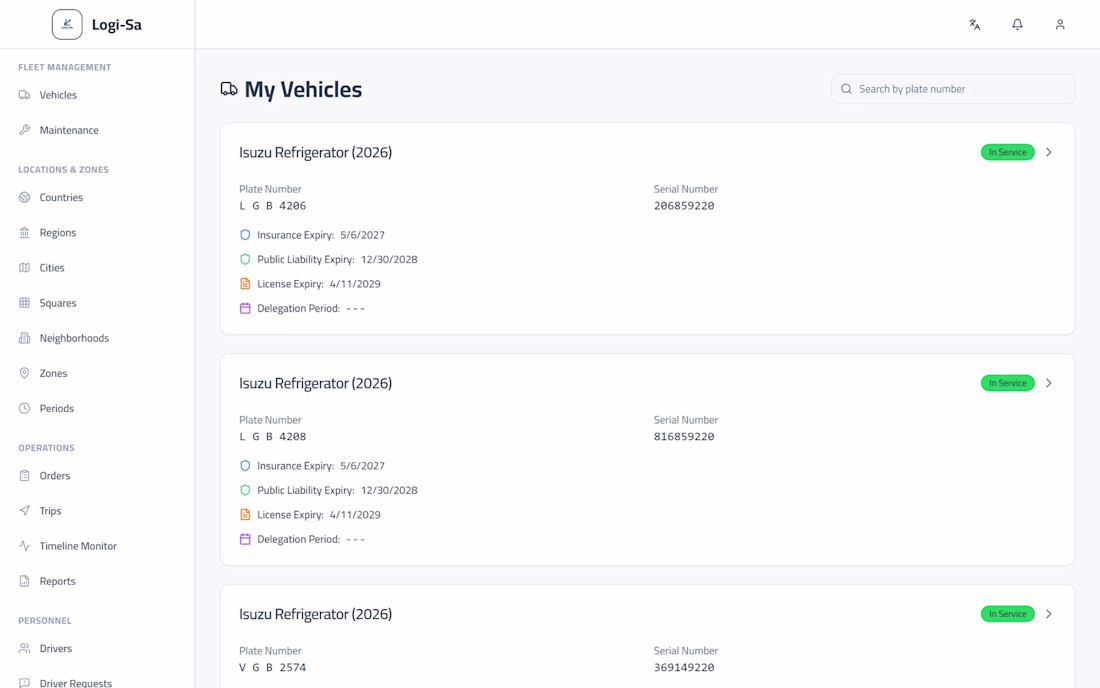Select serial number 816859220
This screenshot has width=1100, height=688.
click(684, 436)
